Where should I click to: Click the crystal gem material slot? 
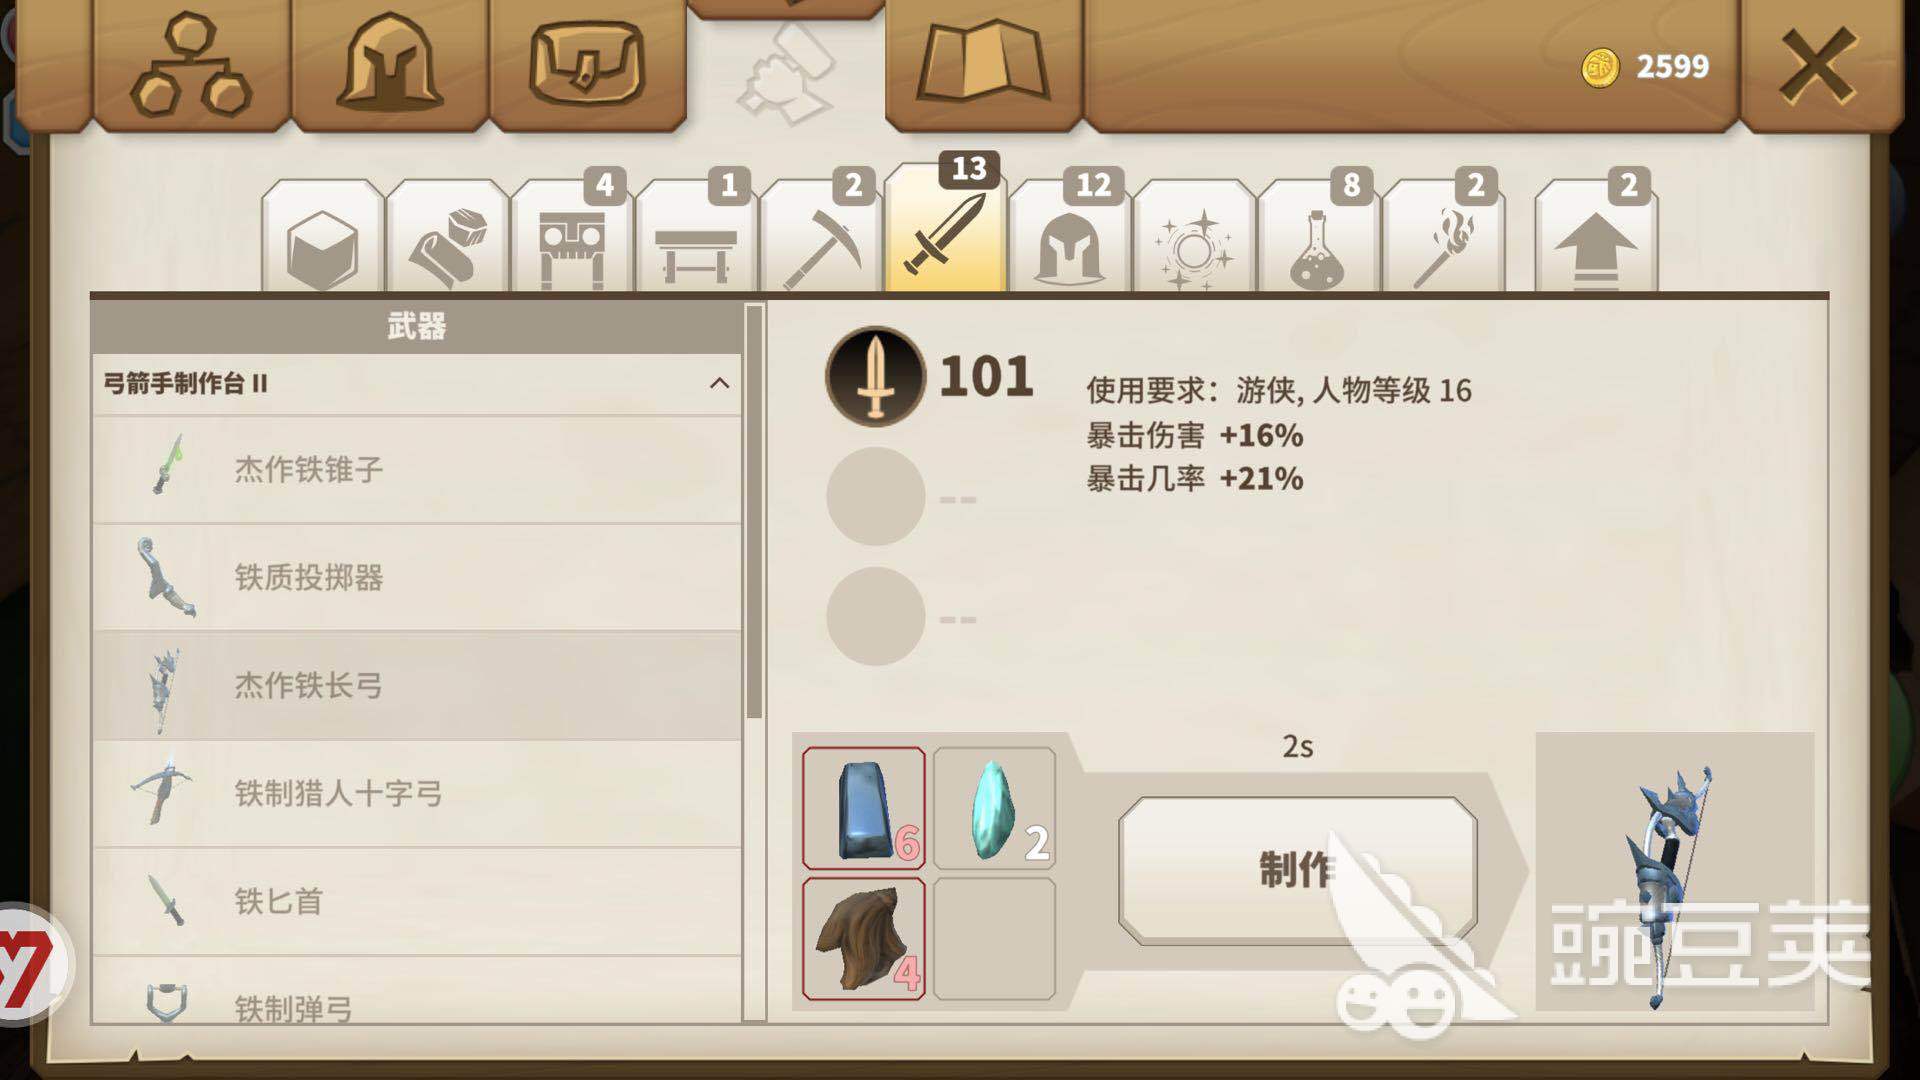coord(994,808)
